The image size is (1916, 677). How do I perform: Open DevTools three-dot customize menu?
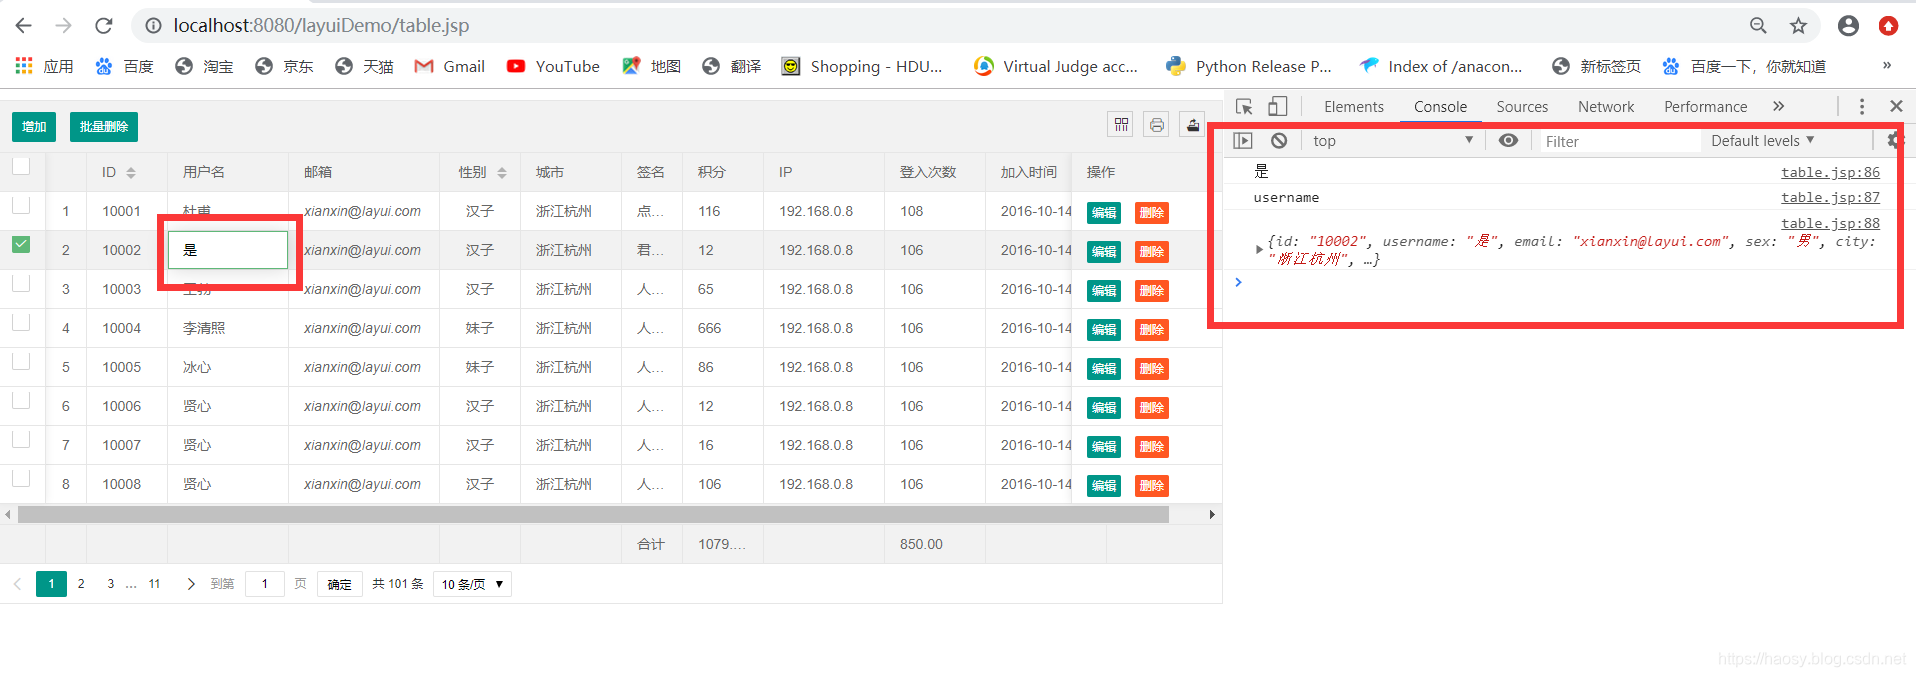point(1861,106)
